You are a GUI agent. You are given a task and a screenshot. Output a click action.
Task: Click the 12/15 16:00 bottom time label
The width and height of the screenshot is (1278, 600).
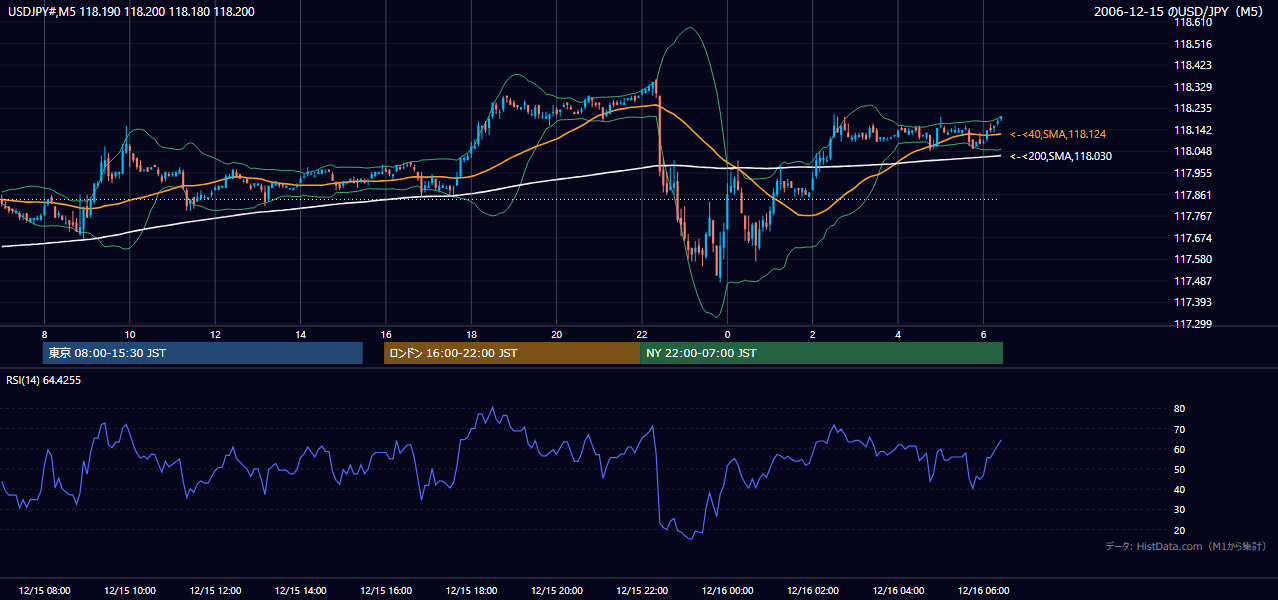pyautogui.click(x=386, y=591)
